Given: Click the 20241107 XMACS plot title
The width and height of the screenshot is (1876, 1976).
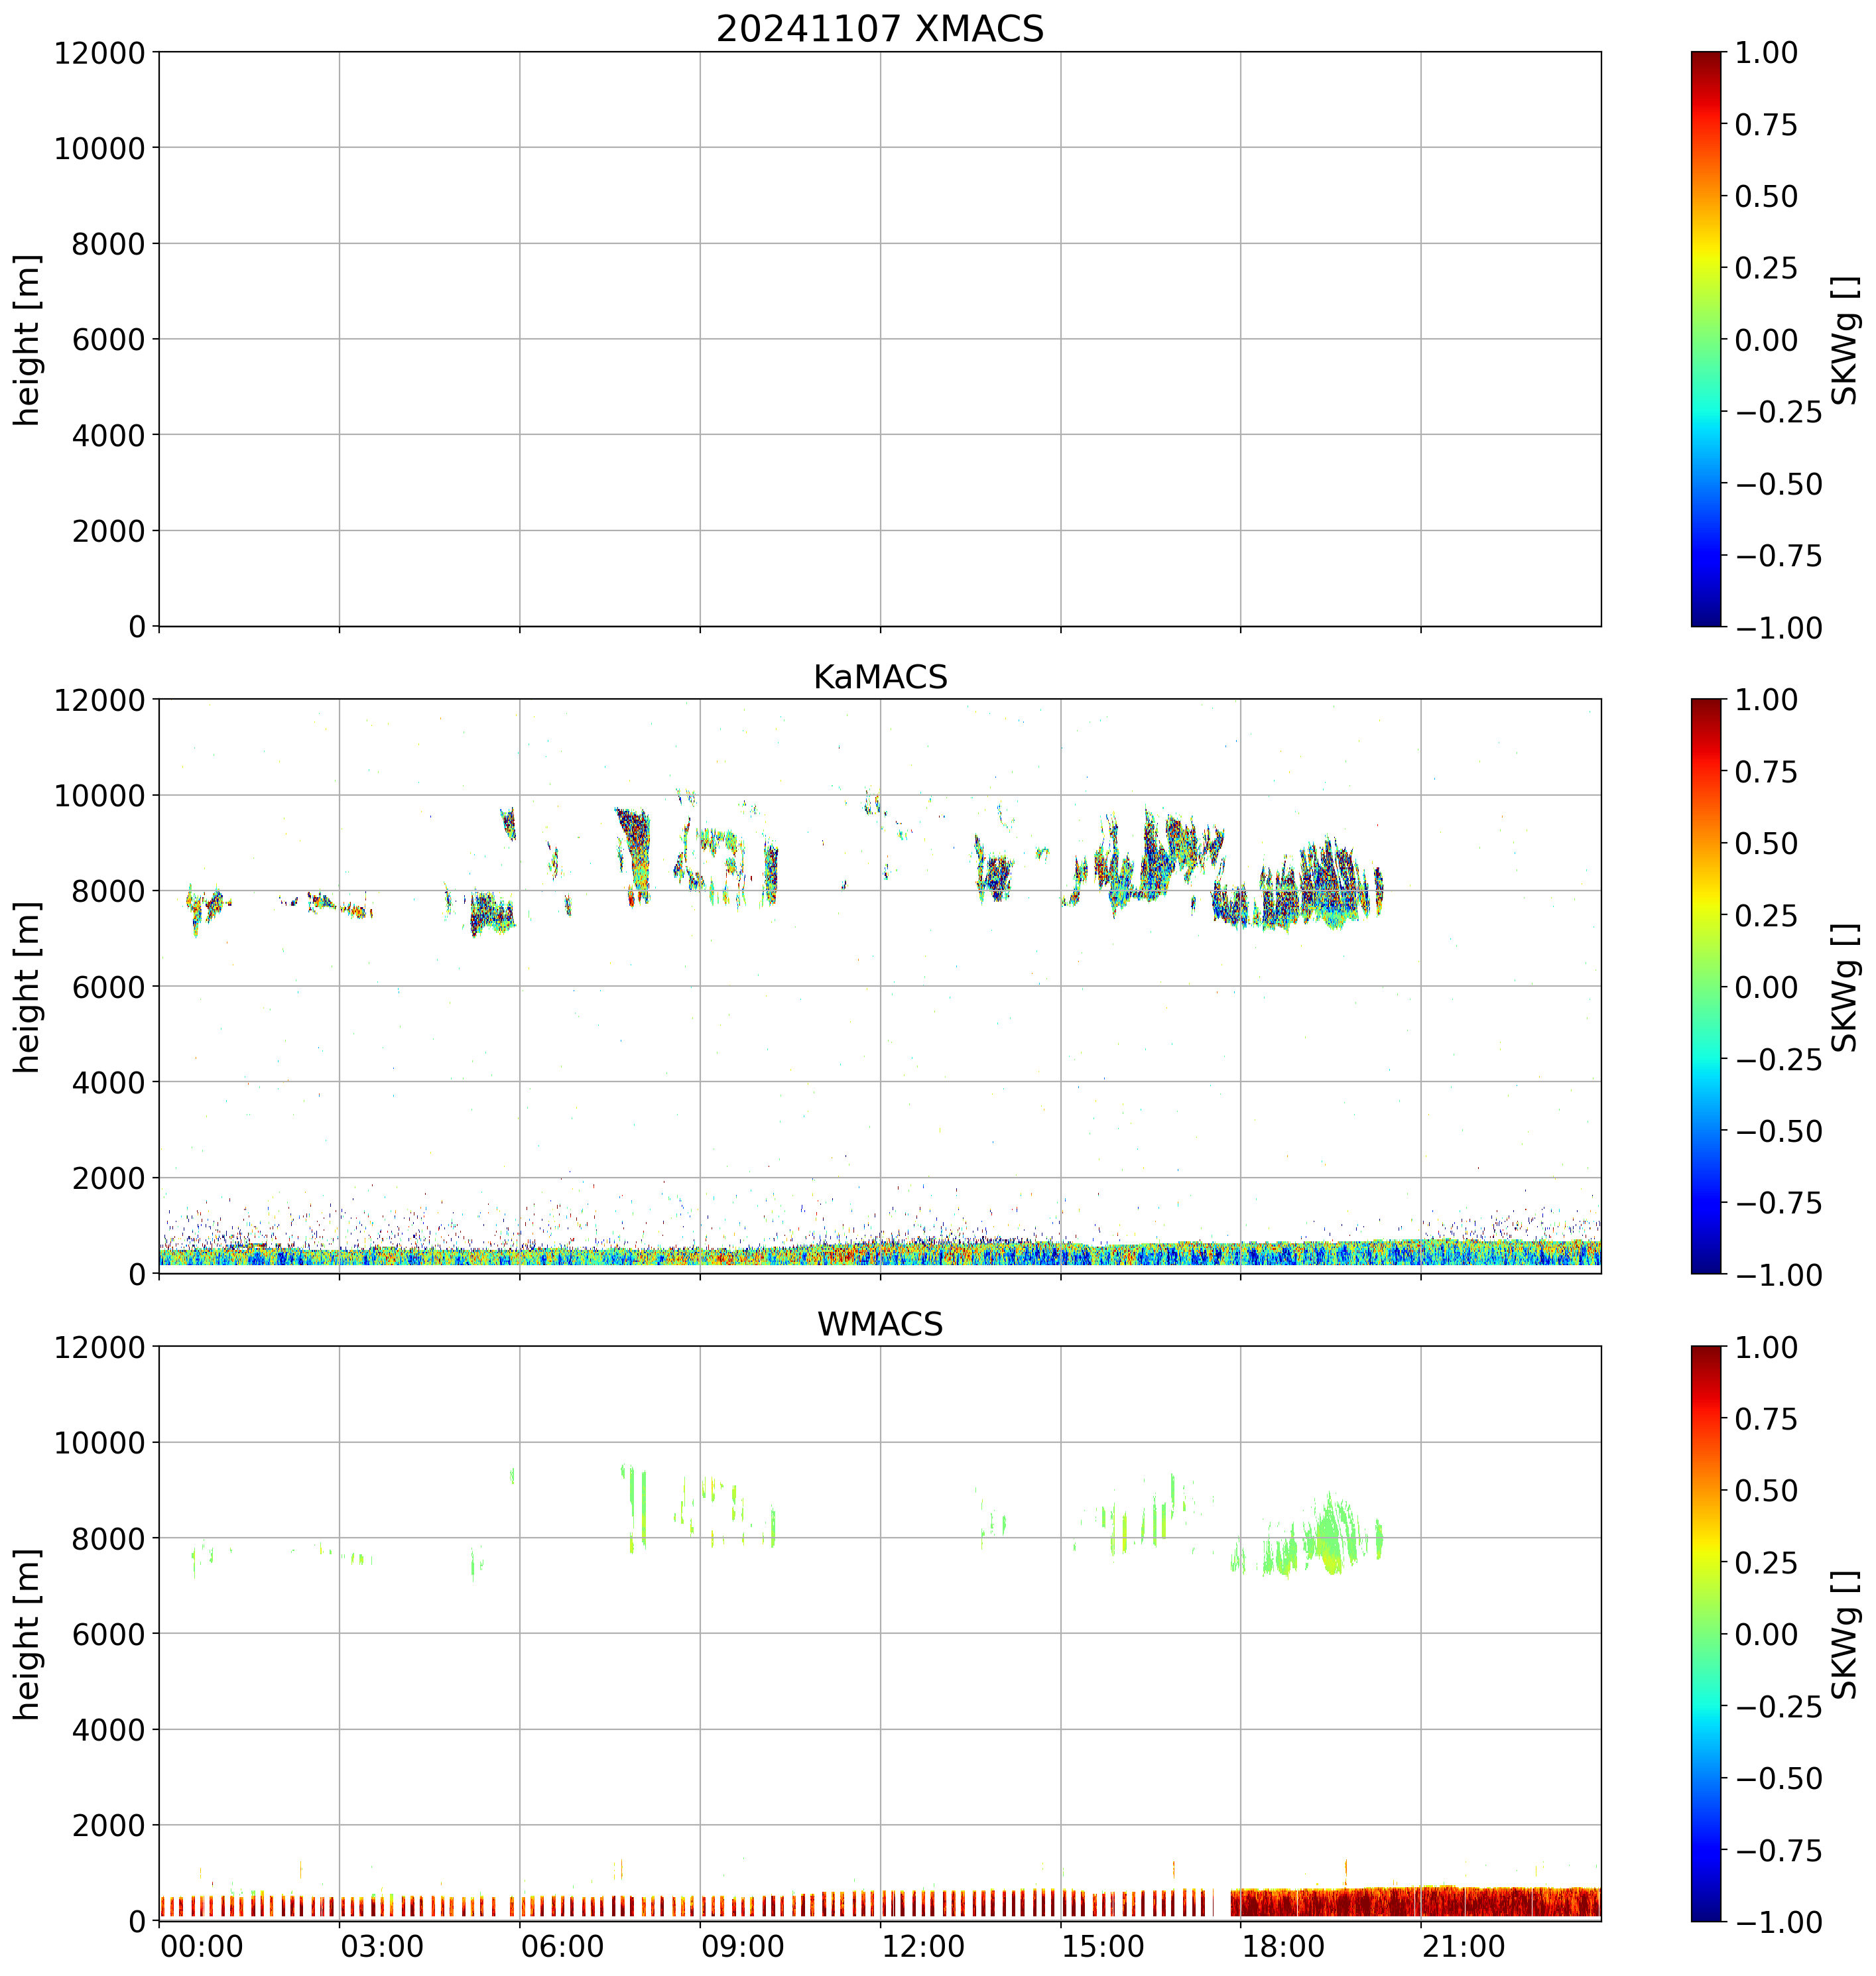Looking at the screenshot, I should 879,29.
